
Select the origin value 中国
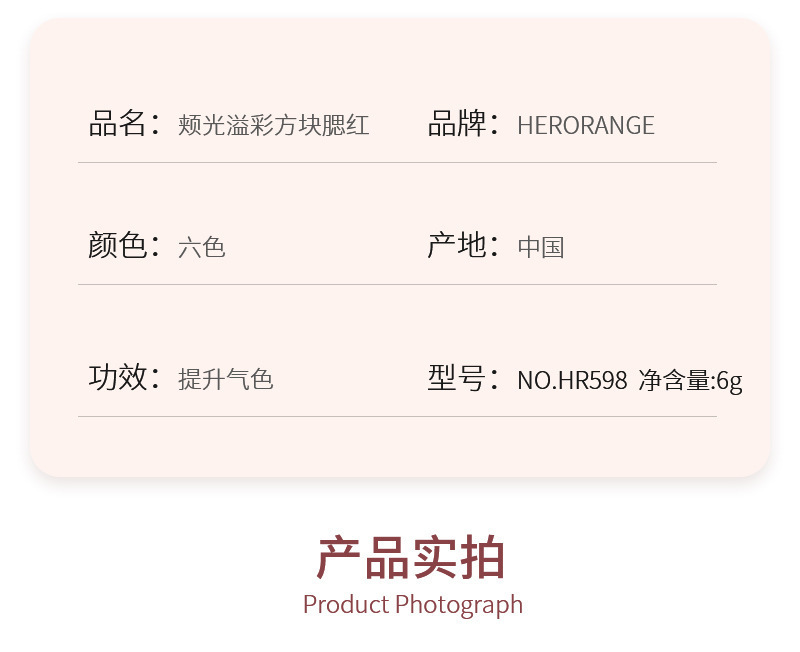(541, 247)
